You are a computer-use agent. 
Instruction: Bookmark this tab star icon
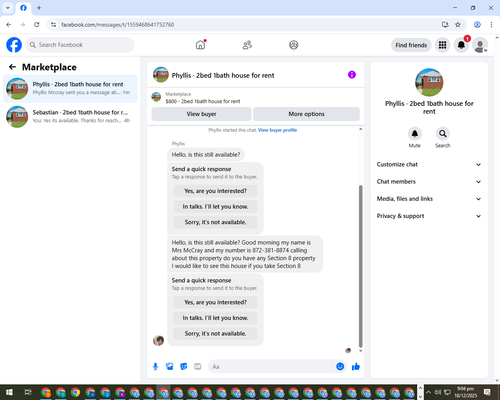[458, 25]
